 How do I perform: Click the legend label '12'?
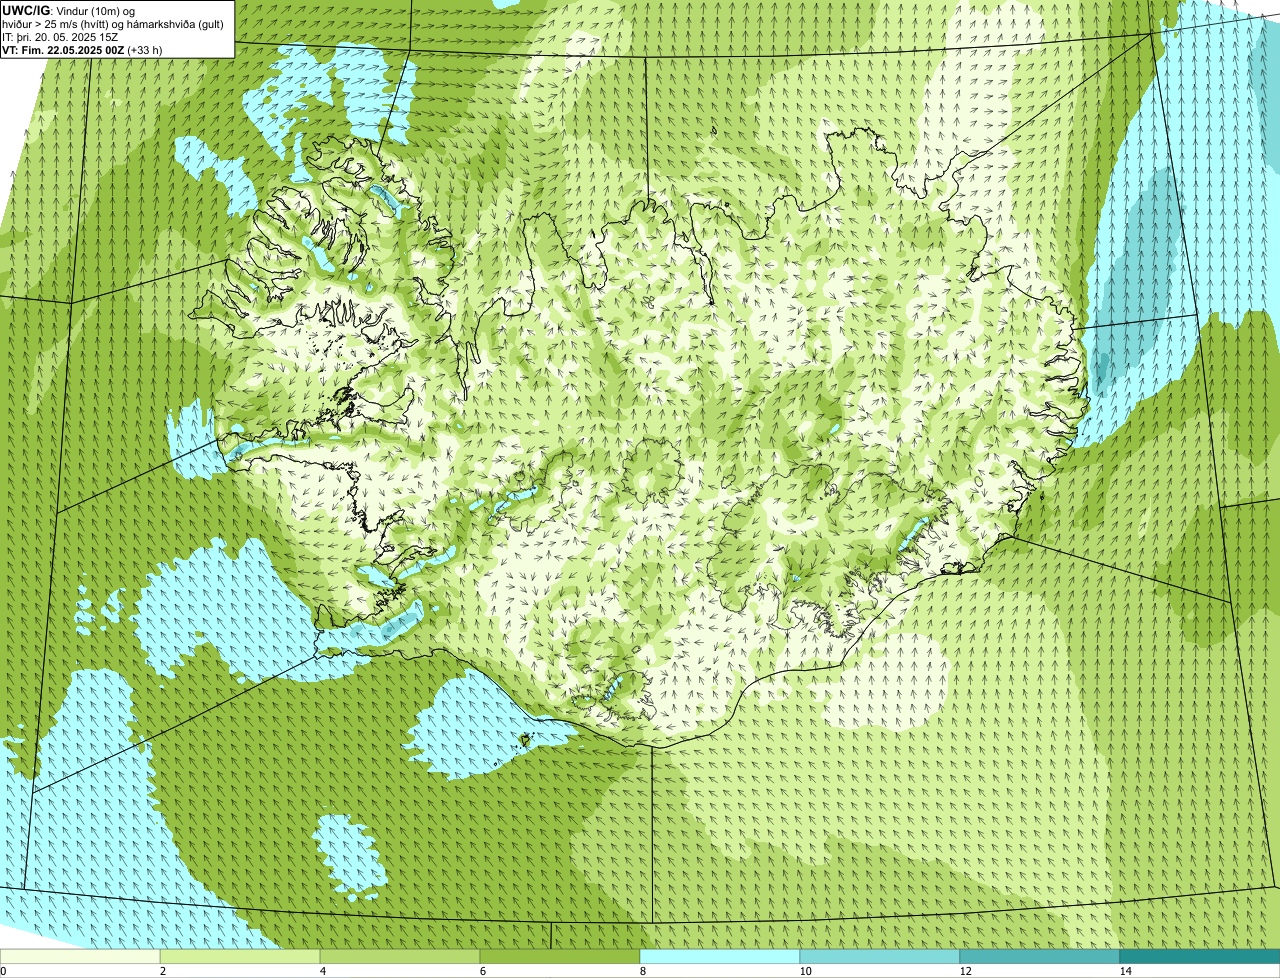(x=965, y=971)
